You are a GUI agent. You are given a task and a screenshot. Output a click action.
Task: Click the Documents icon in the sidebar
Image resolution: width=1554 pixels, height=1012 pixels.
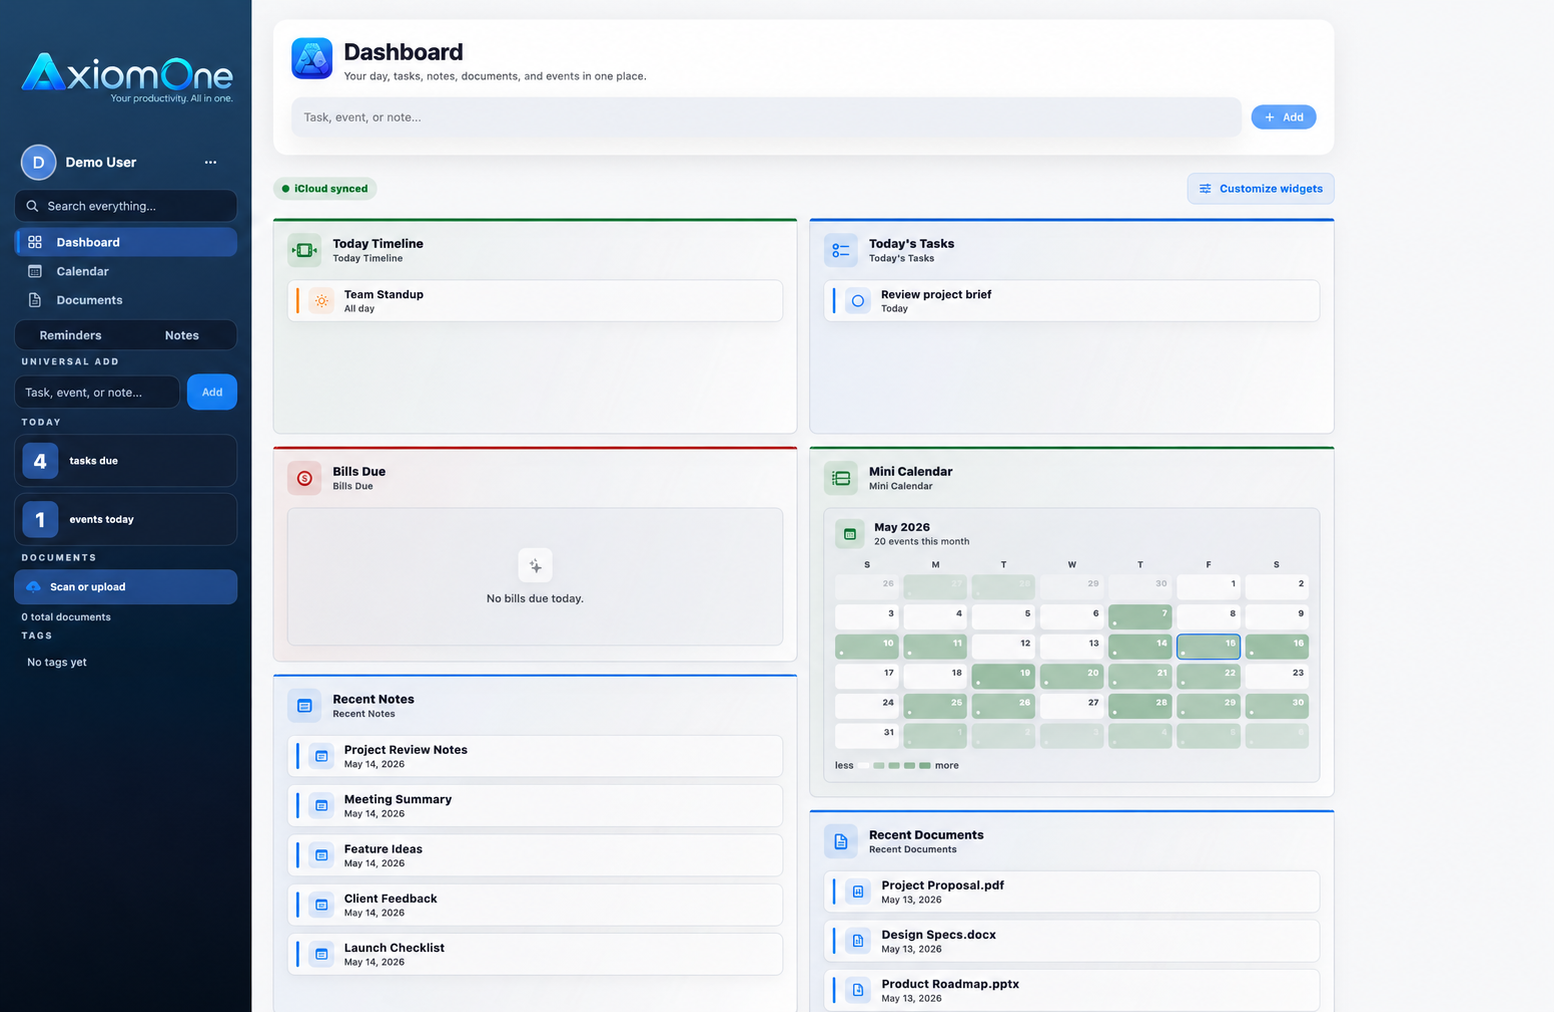[x=35, y=300]
